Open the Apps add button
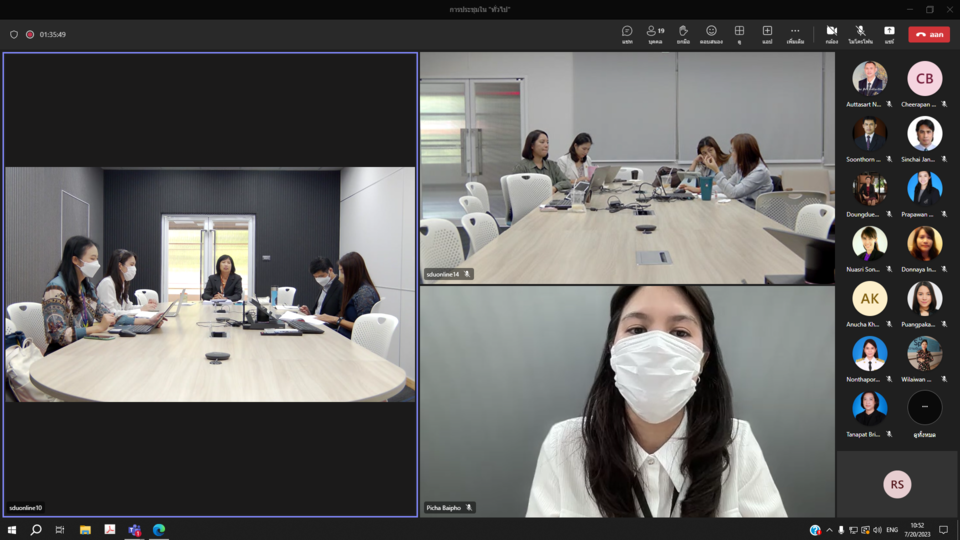The width and height of the screenshot is (960, 540). click(x=767, y=34)
